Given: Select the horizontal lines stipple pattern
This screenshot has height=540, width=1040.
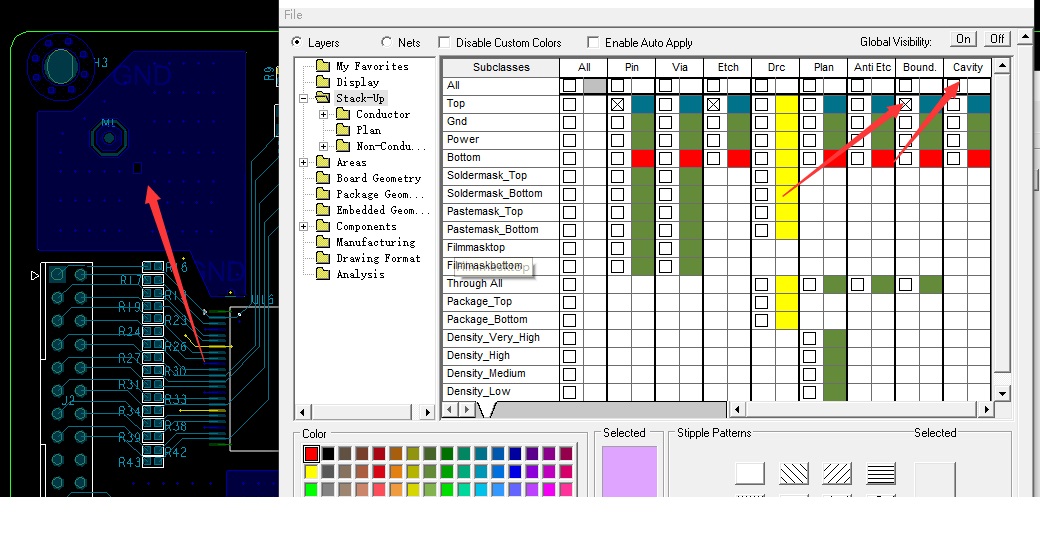Looking at the screenshot, I should coord(881,474).
